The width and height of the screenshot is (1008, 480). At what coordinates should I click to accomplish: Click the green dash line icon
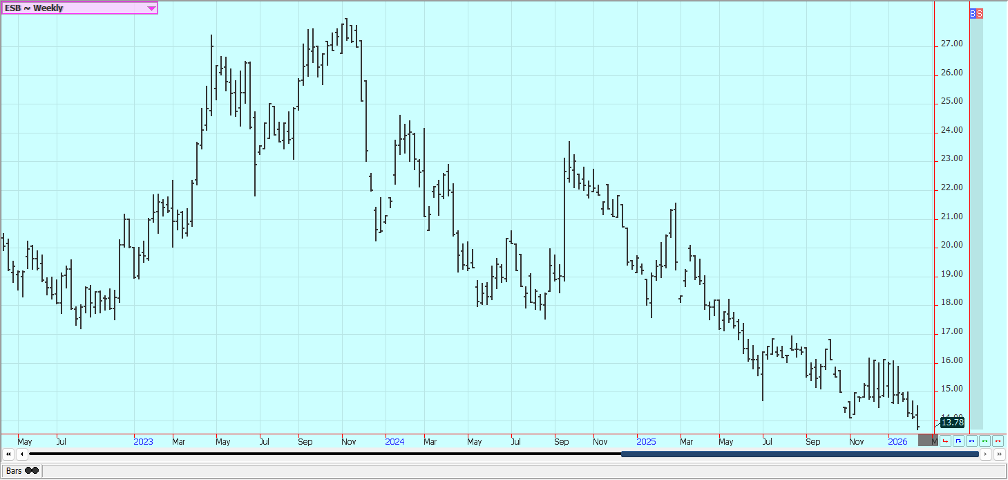tap(985, 440)
